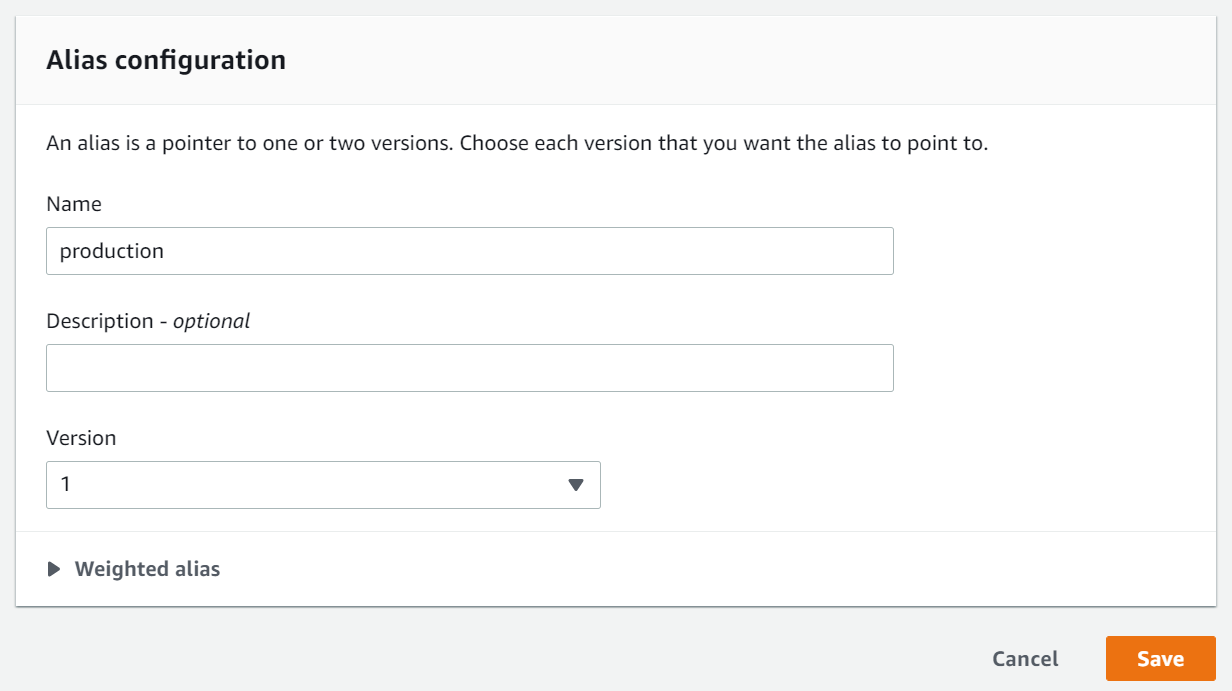
Task: Click the Alias configuration heading
Action: [166, 60]
